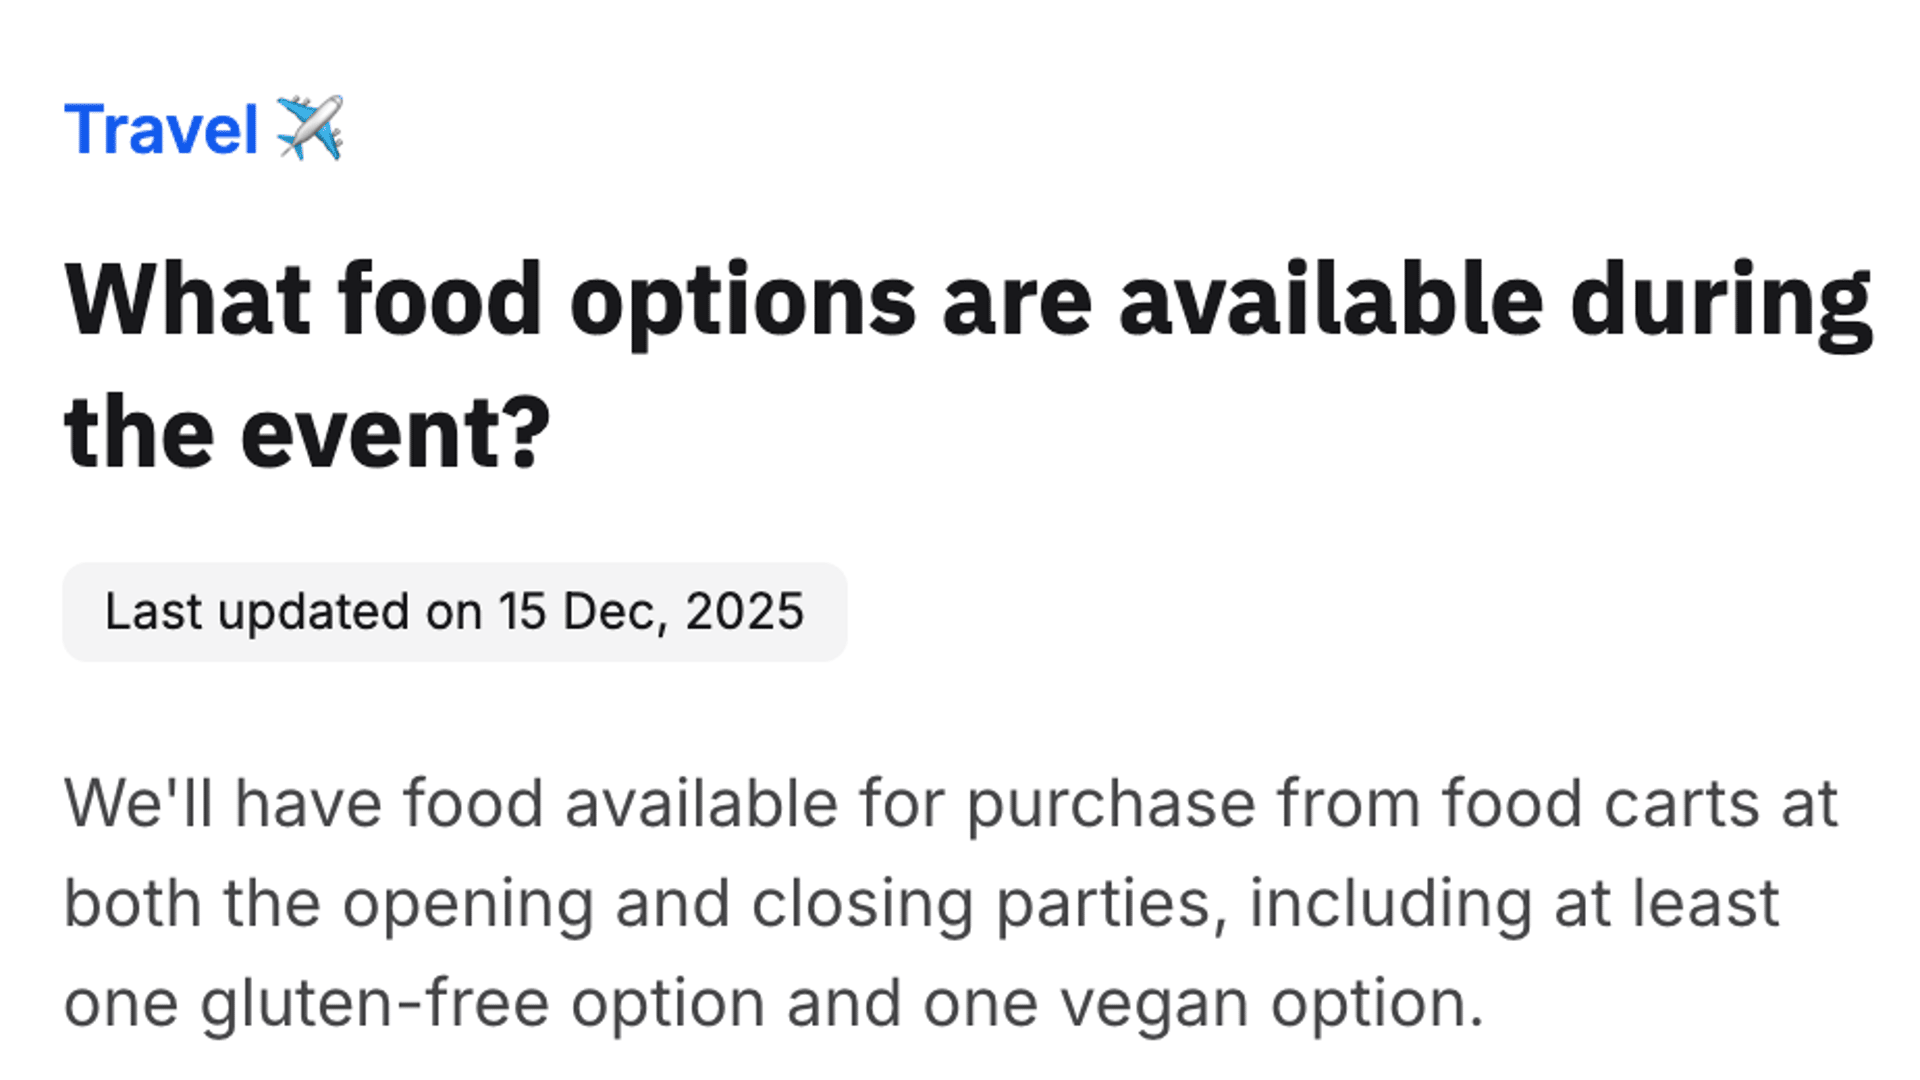Click the airplane emoji icon
This screenshot has height=1080, width=1920.
310,128
